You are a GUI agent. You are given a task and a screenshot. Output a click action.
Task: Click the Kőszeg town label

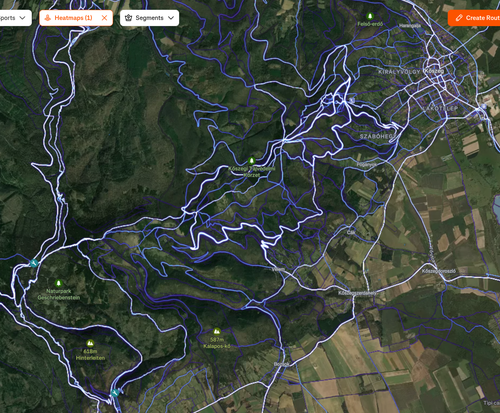434,71
